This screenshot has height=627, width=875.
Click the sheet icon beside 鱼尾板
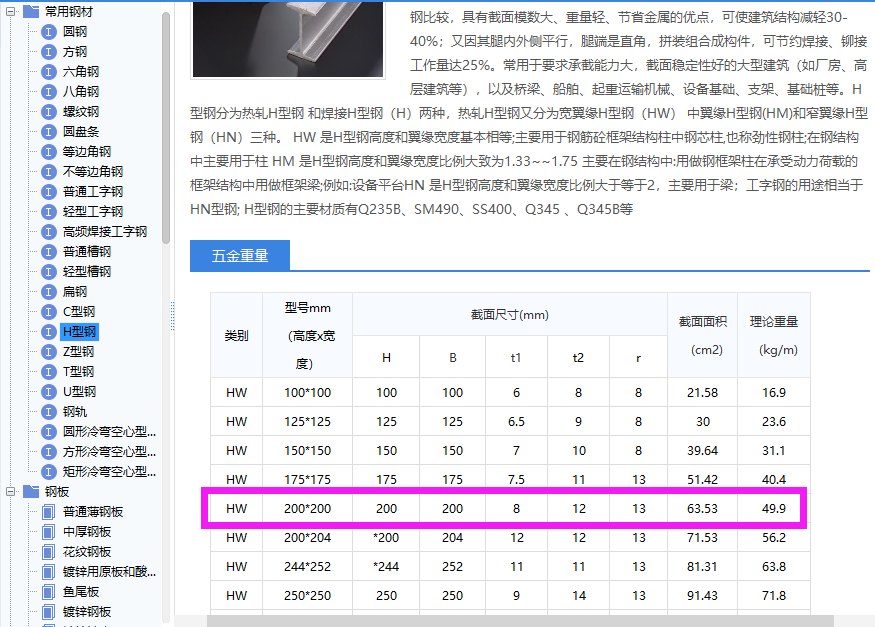tap(49, 592)
